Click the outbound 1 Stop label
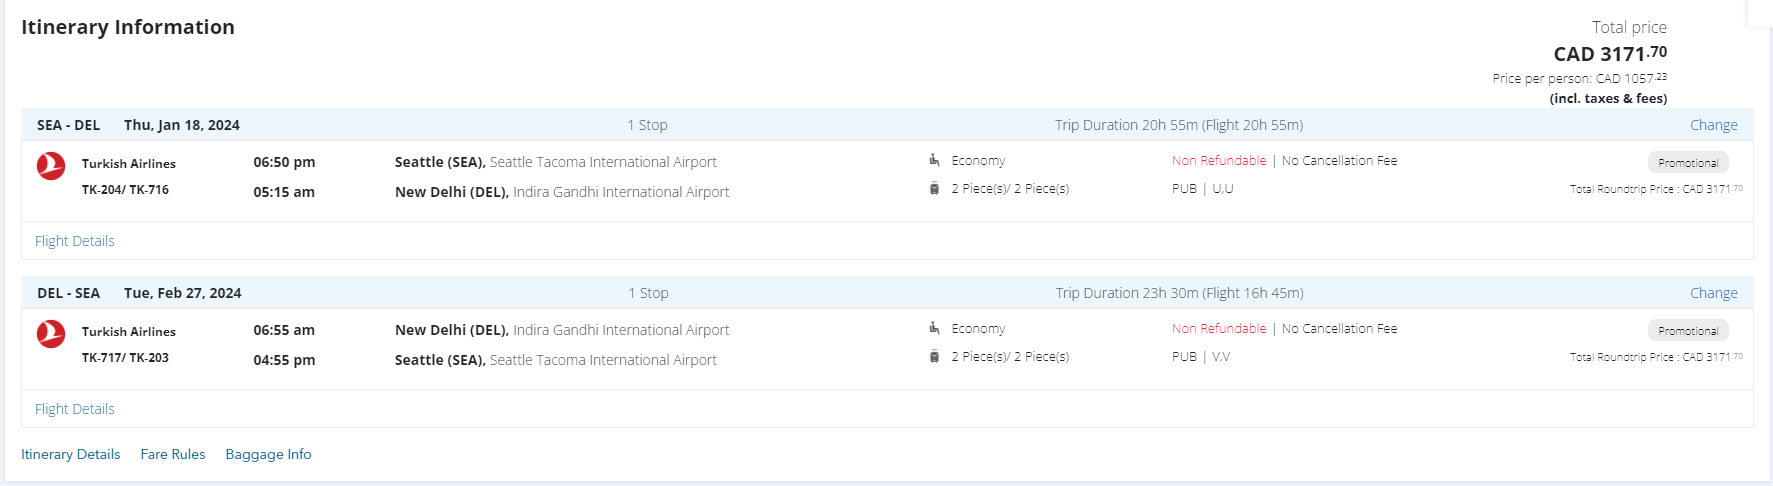Viewport: 1773px width, 486px height. [647, 125]
